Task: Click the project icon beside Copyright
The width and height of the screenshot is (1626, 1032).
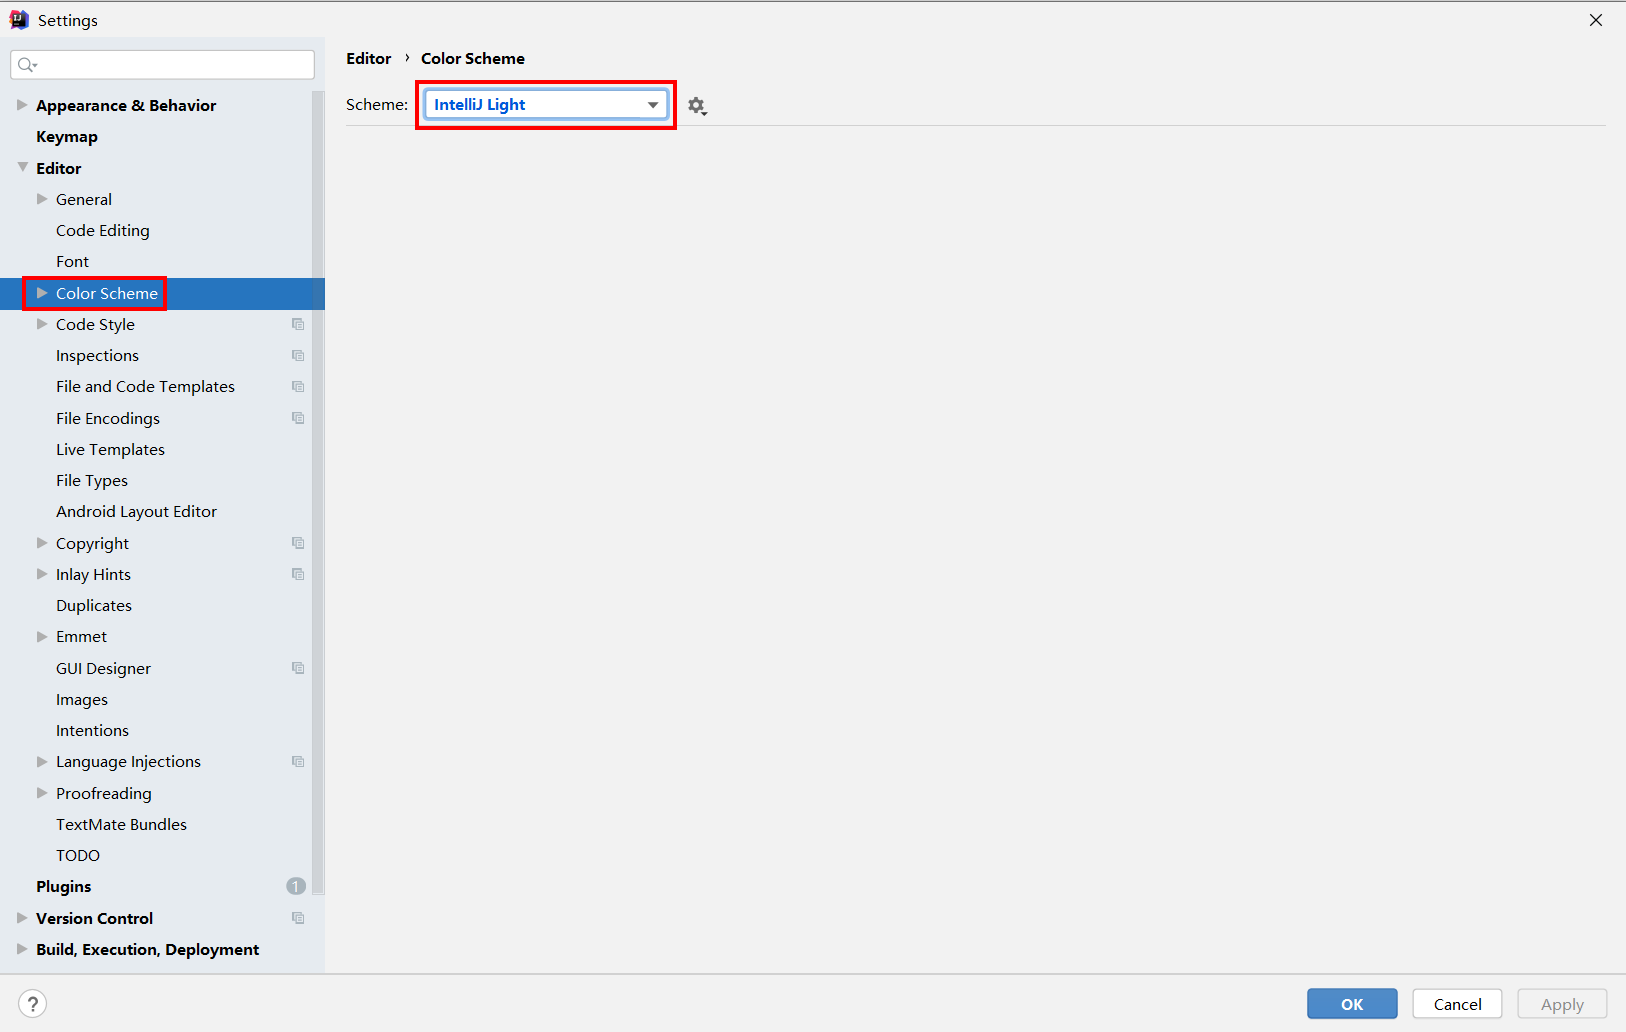Action: (298, 543)
